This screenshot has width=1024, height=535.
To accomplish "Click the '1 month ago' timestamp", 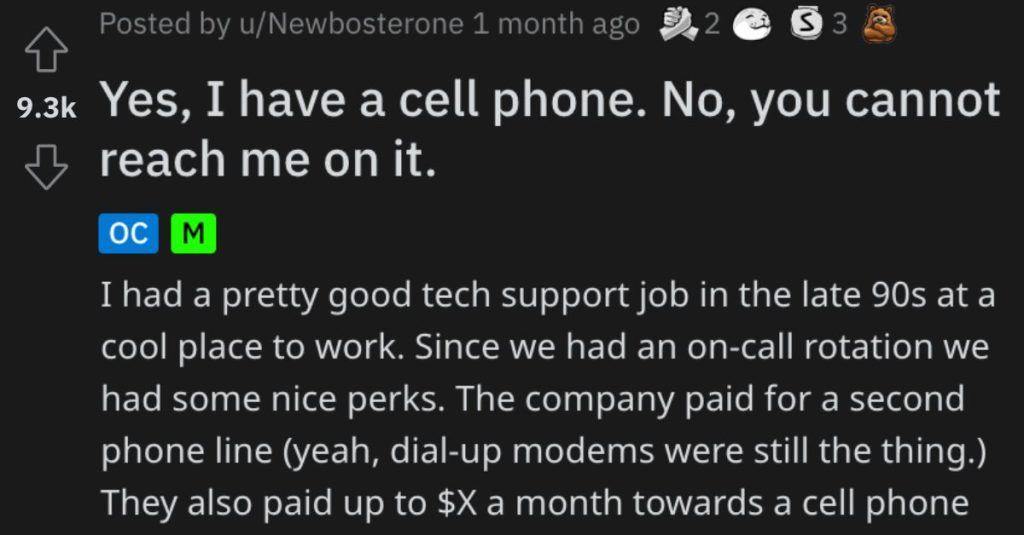I will pyautogui.click(x=556, y=24).
